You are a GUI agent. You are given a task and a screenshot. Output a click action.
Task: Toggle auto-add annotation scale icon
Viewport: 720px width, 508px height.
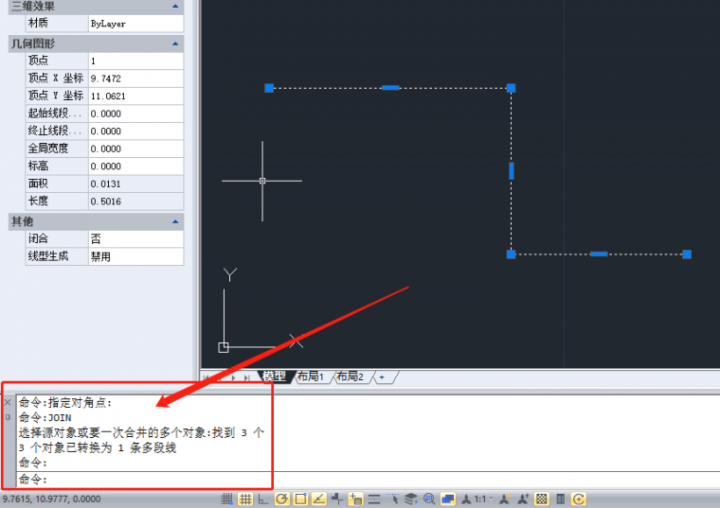(x=523, y=499)
